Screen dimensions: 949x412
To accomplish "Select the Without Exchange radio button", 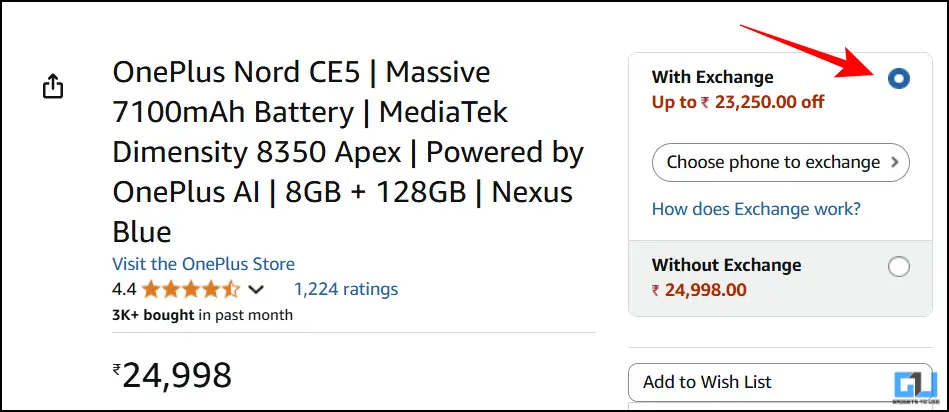I will click(898, 267).
